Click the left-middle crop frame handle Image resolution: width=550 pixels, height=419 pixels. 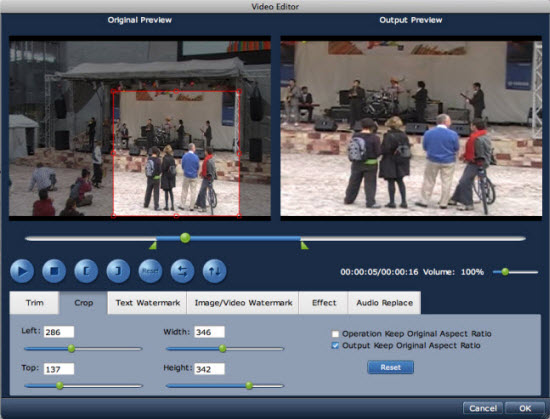tap(113, 154)
